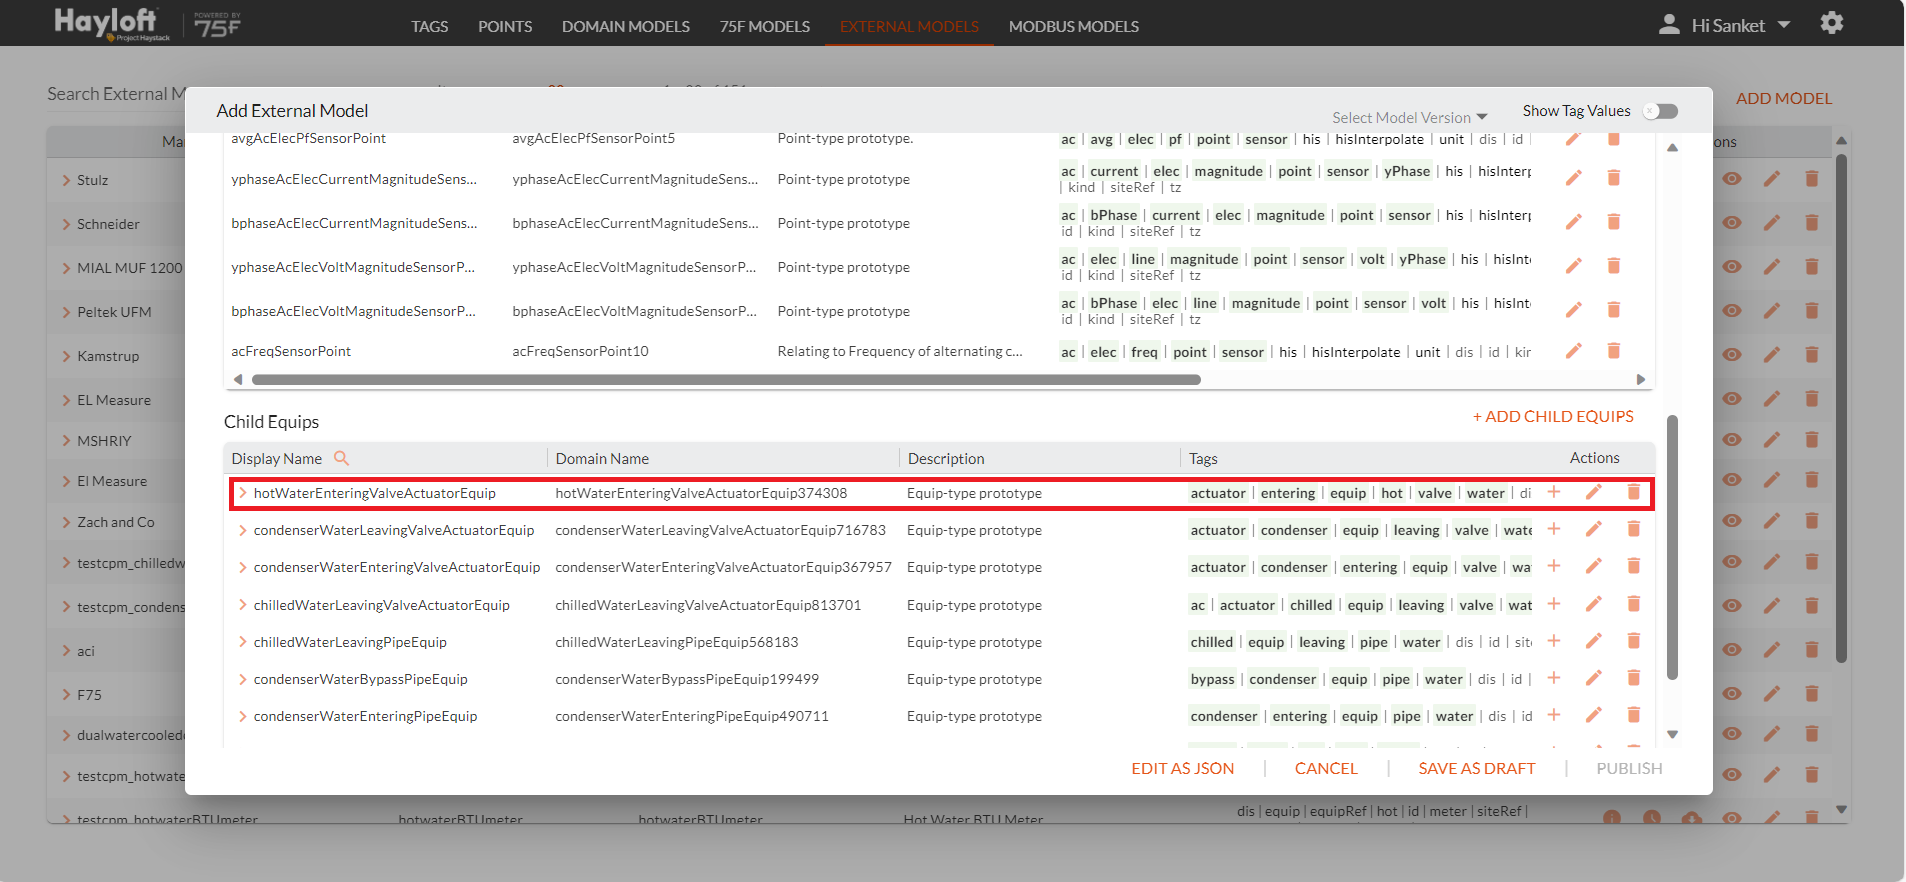The height and width of the screenshot is (882, 1906).
Task: Expand the F75 model row
Action: (x=66, y=695)
